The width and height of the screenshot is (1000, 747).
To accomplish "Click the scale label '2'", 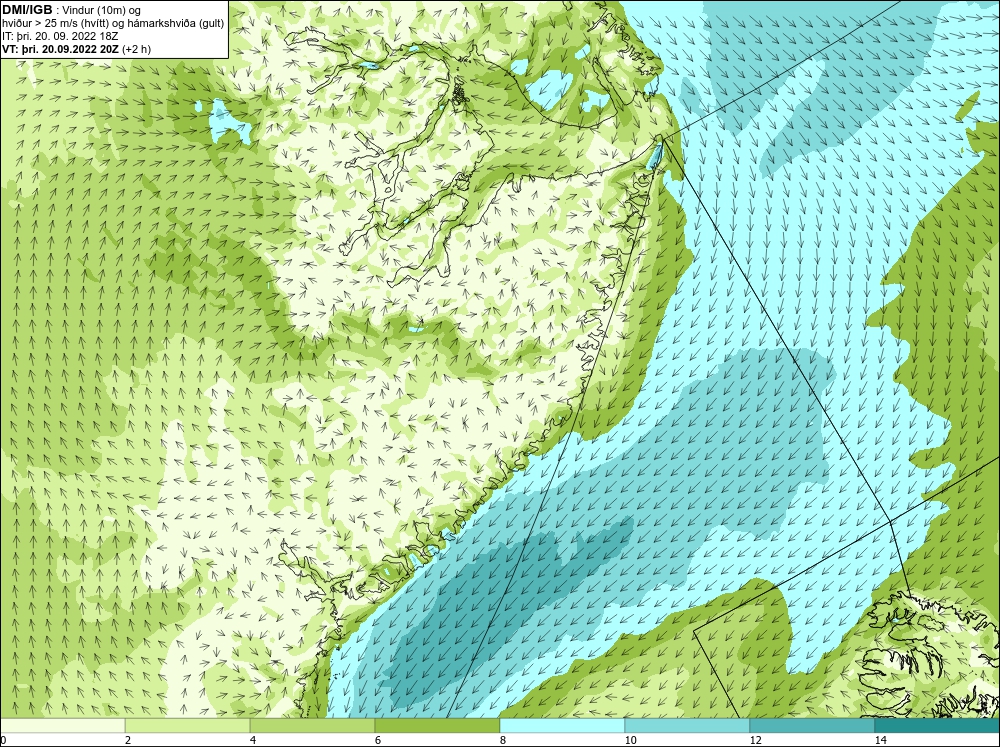I will [128, 740].
